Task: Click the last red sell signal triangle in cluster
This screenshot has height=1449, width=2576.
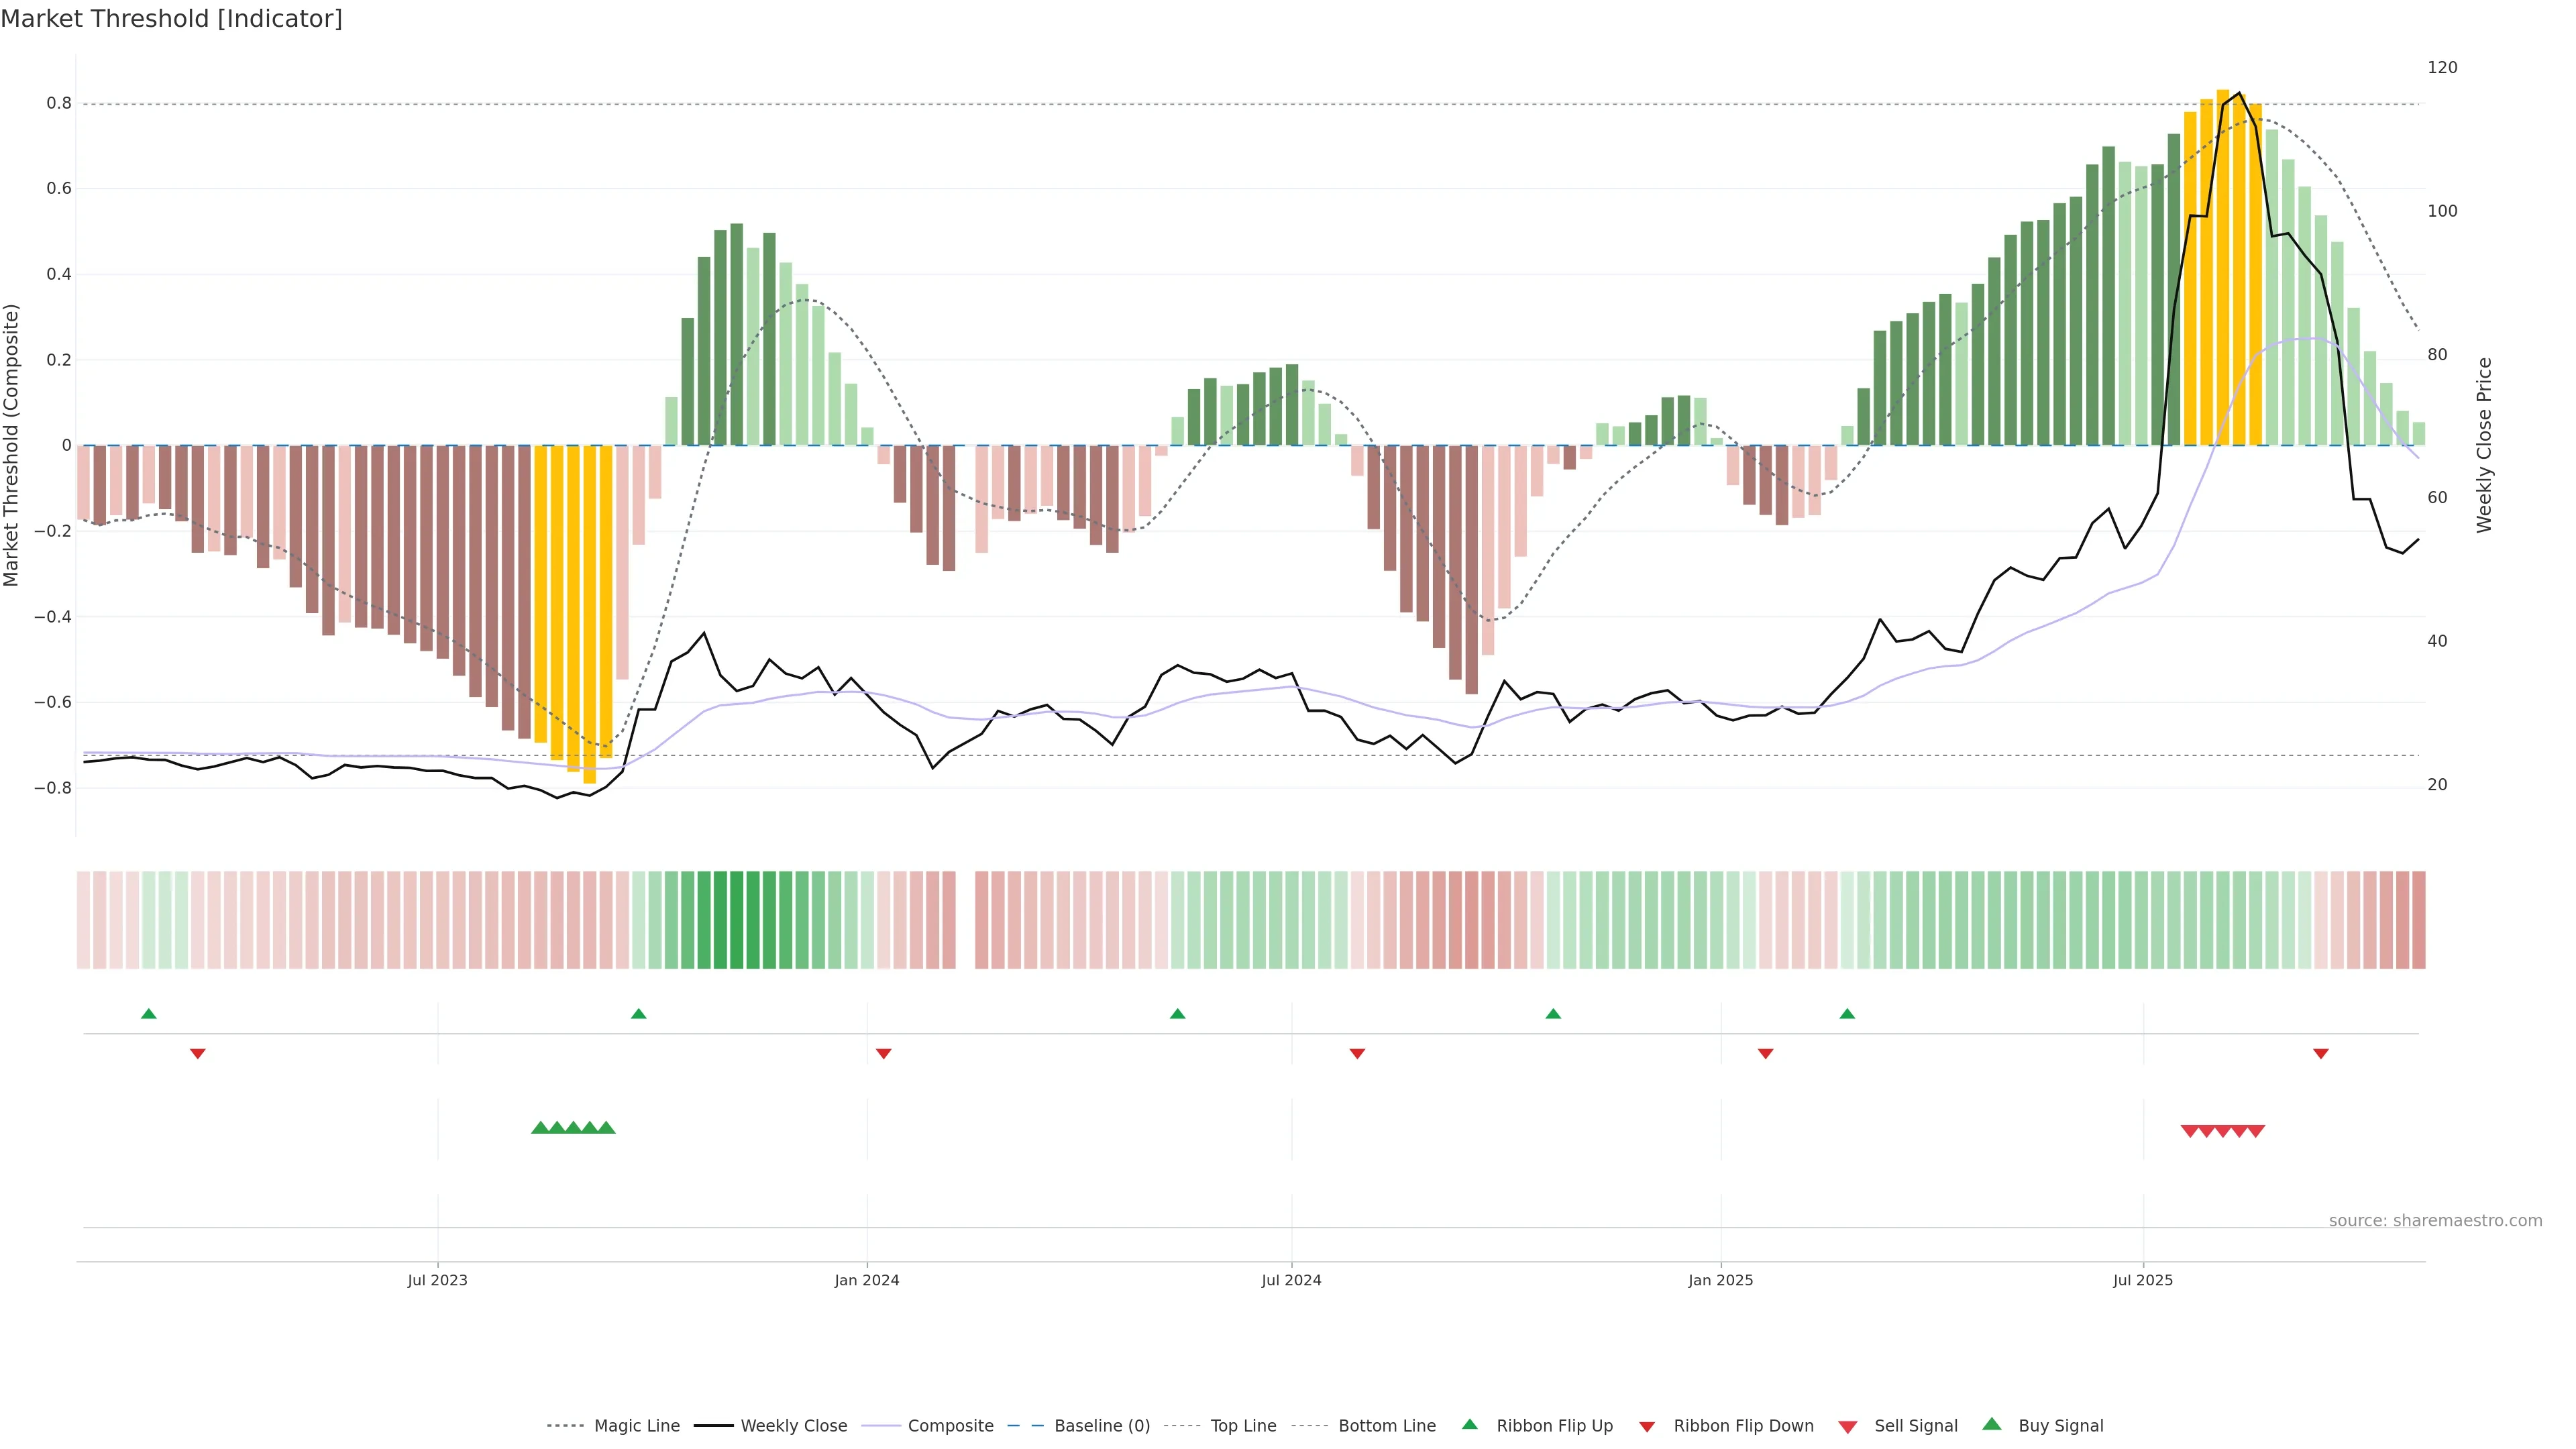Action: pyautogui.click(x=2256, y=1131)
